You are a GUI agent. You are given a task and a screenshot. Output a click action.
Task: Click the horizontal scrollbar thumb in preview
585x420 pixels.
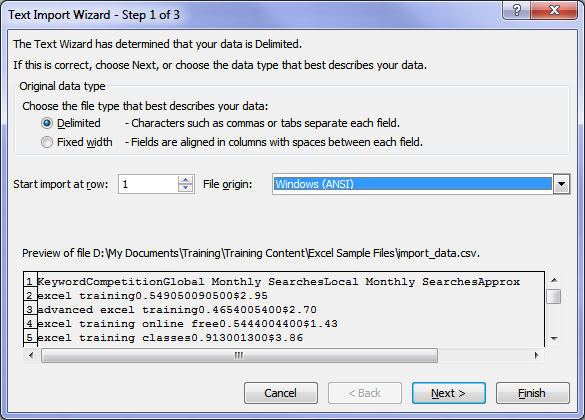239,355
